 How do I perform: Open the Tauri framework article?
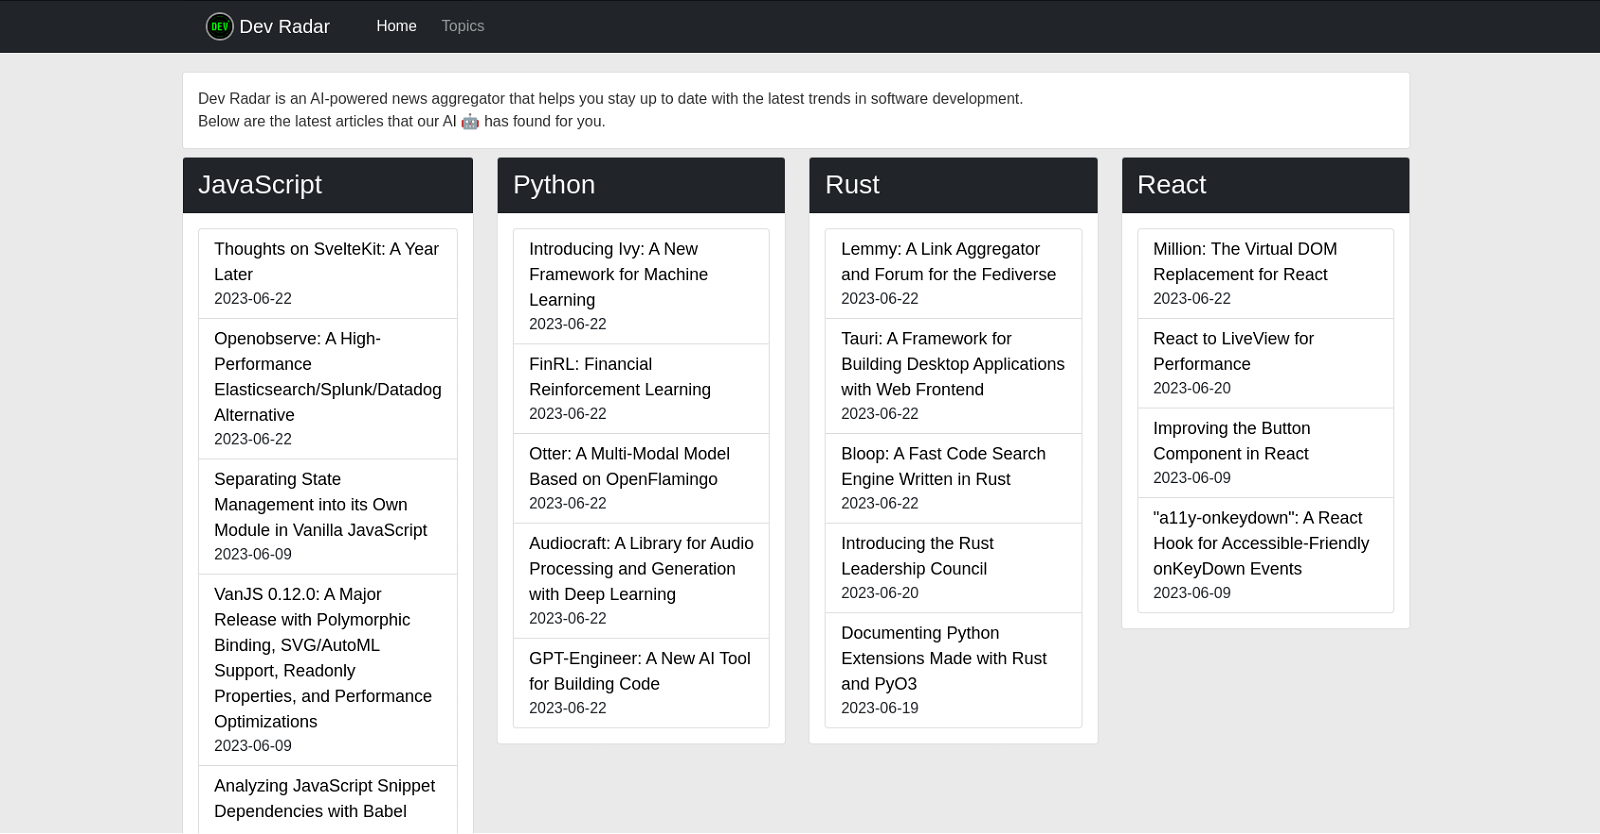[952, 364]
